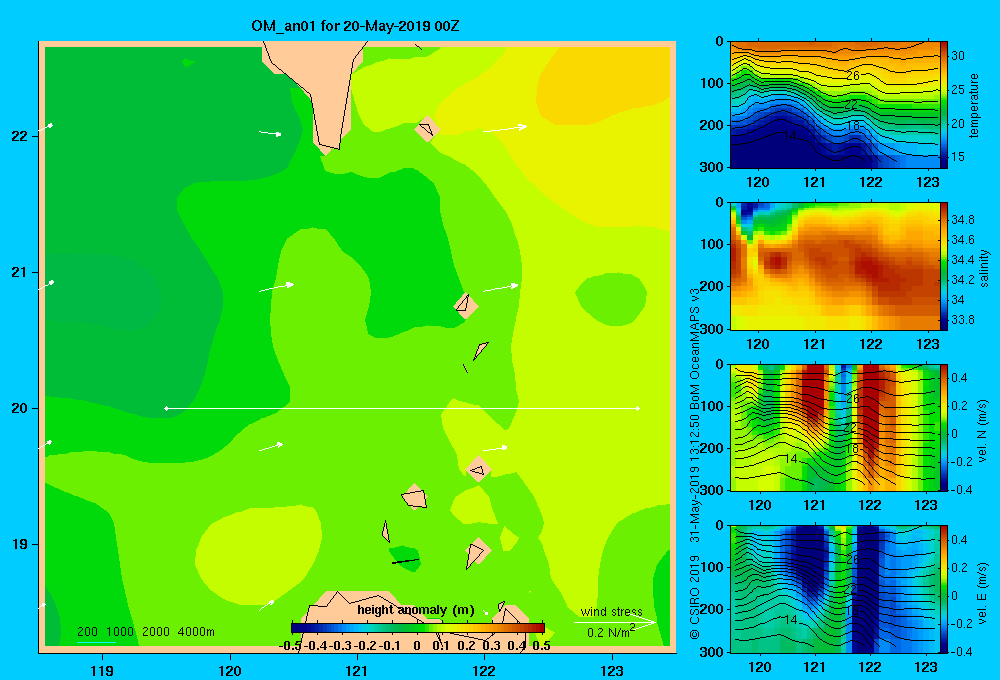Select the white section line at 20°N
This screenshot has width=1000, height=680.
pos(402,408)
